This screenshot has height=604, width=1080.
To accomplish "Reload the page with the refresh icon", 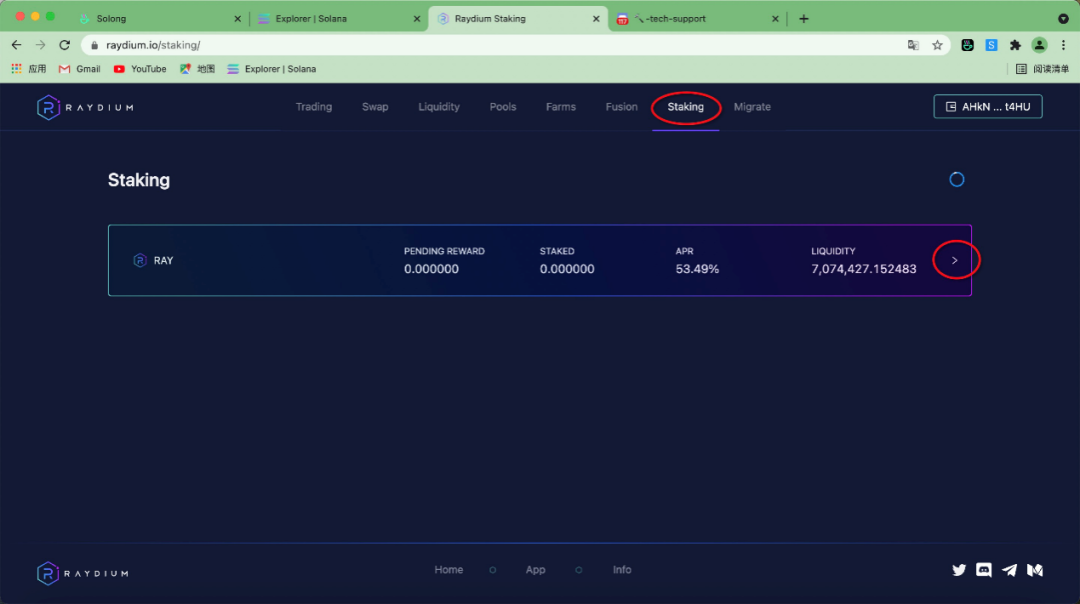I will (65, 45).
